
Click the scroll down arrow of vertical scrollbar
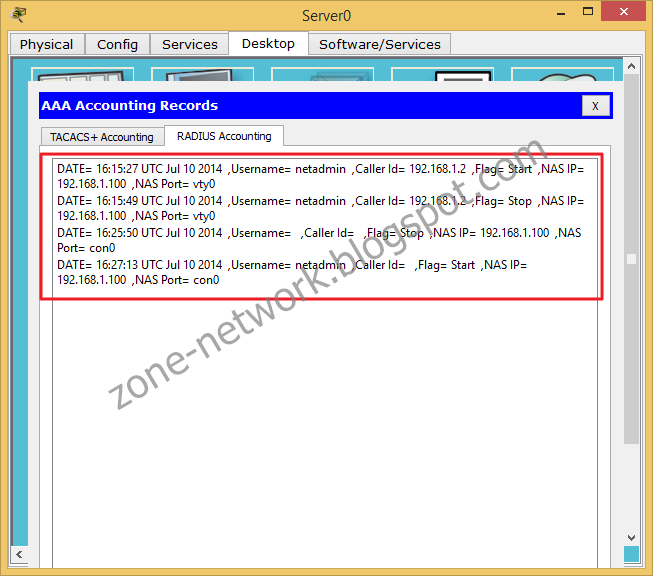click(631, 538)
